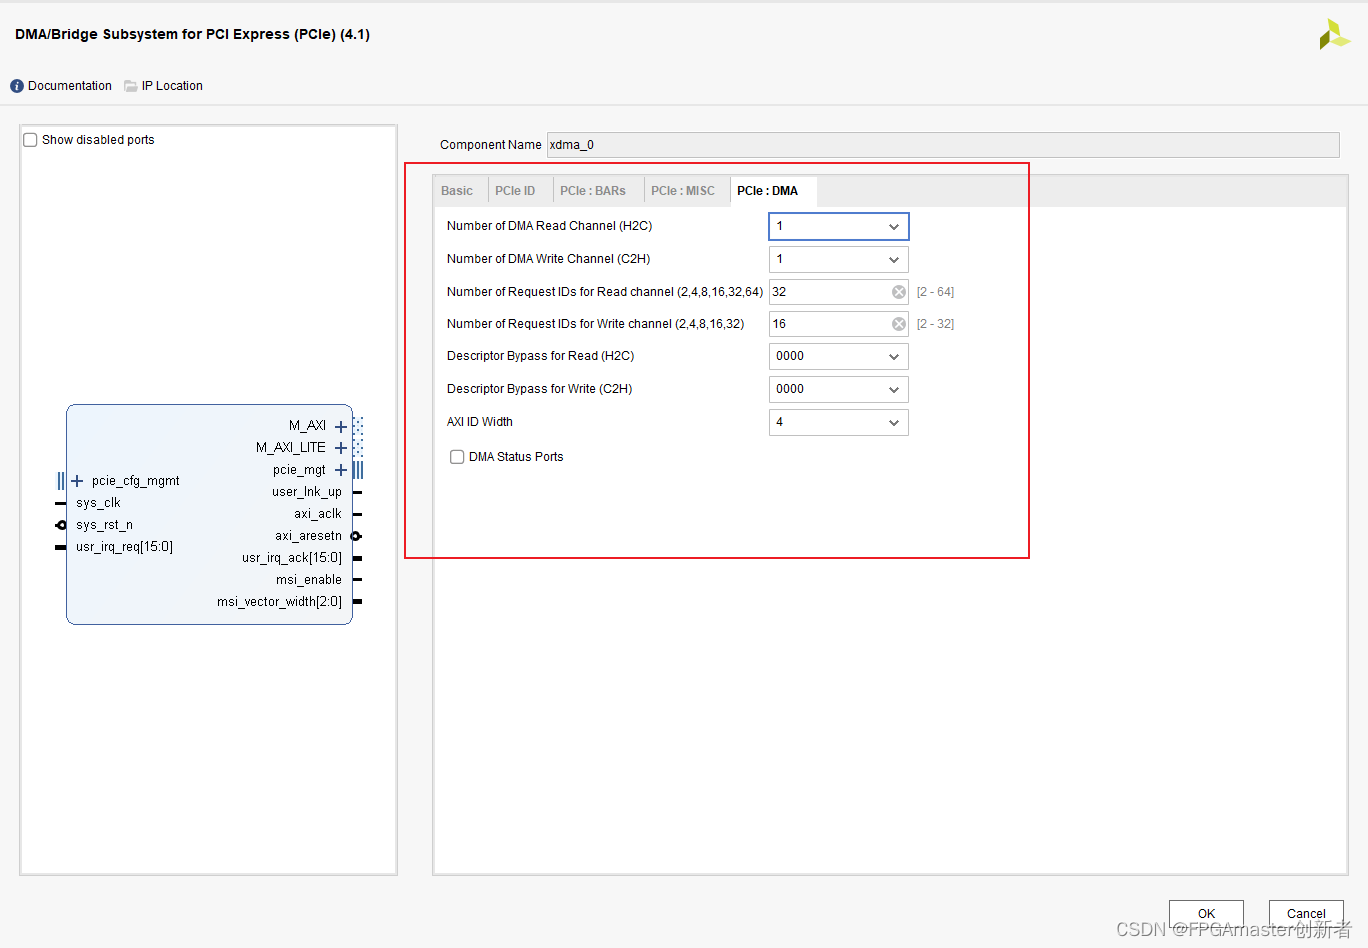Viewport: 1368px width, 948px height.
Task: Open Number of DMA Write Channel dropdown
Action: pyautogui.click(x=839, y=260)
